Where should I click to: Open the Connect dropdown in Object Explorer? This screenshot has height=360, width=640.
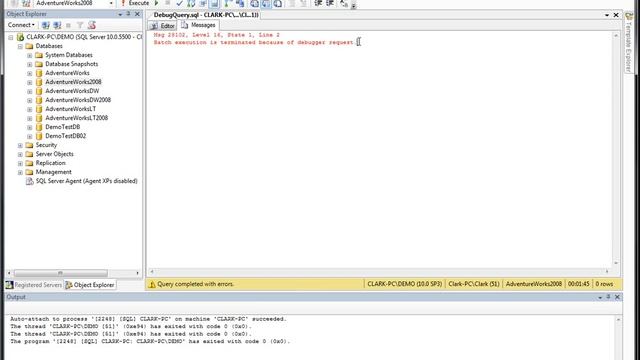[x=21, y=25]
